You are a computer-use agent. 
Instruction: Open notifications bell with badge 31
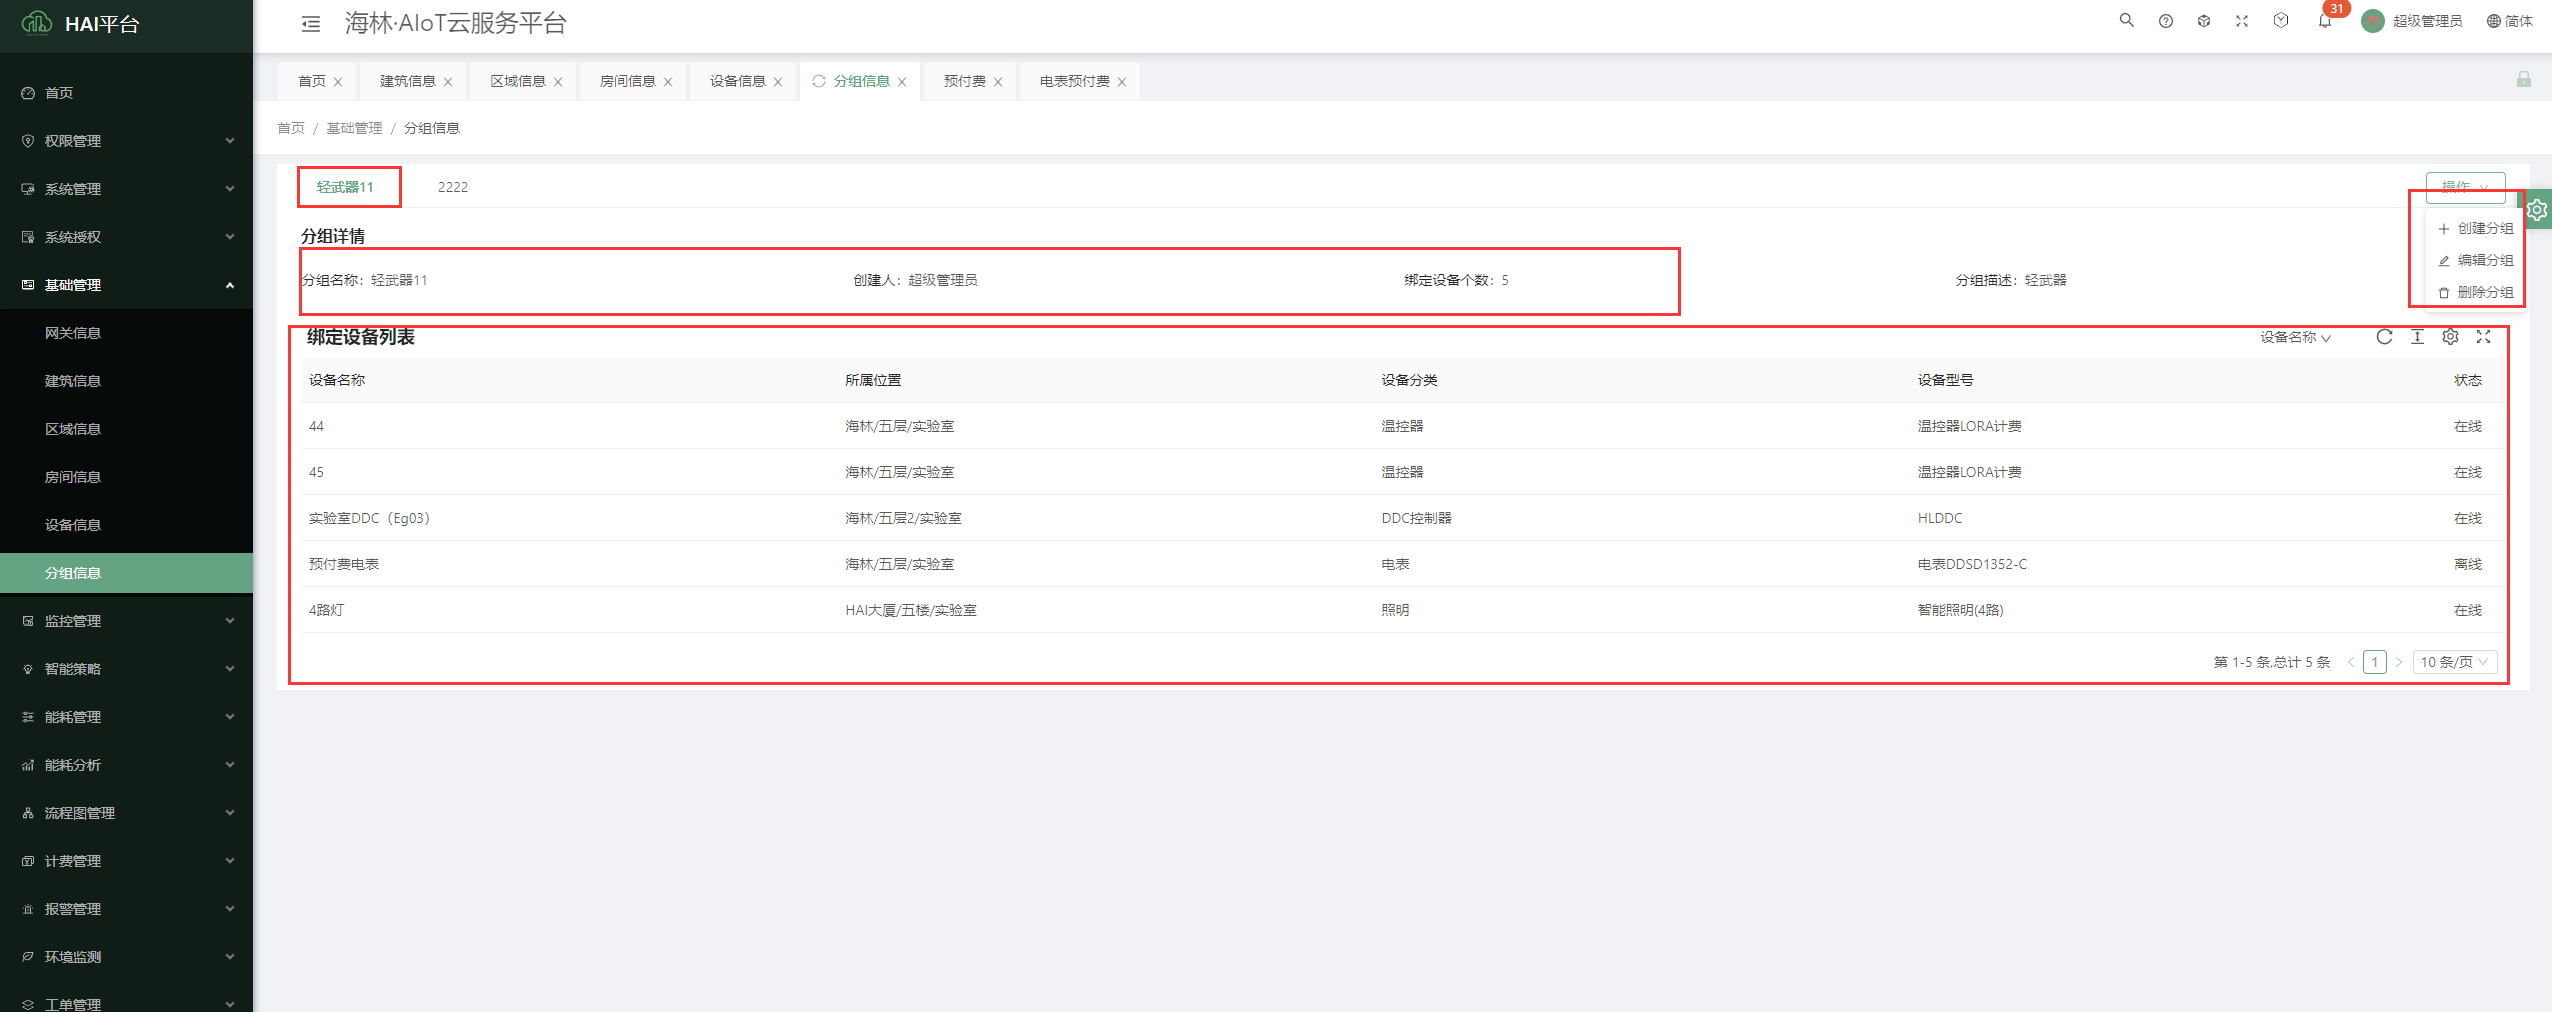pos(2324,21)
